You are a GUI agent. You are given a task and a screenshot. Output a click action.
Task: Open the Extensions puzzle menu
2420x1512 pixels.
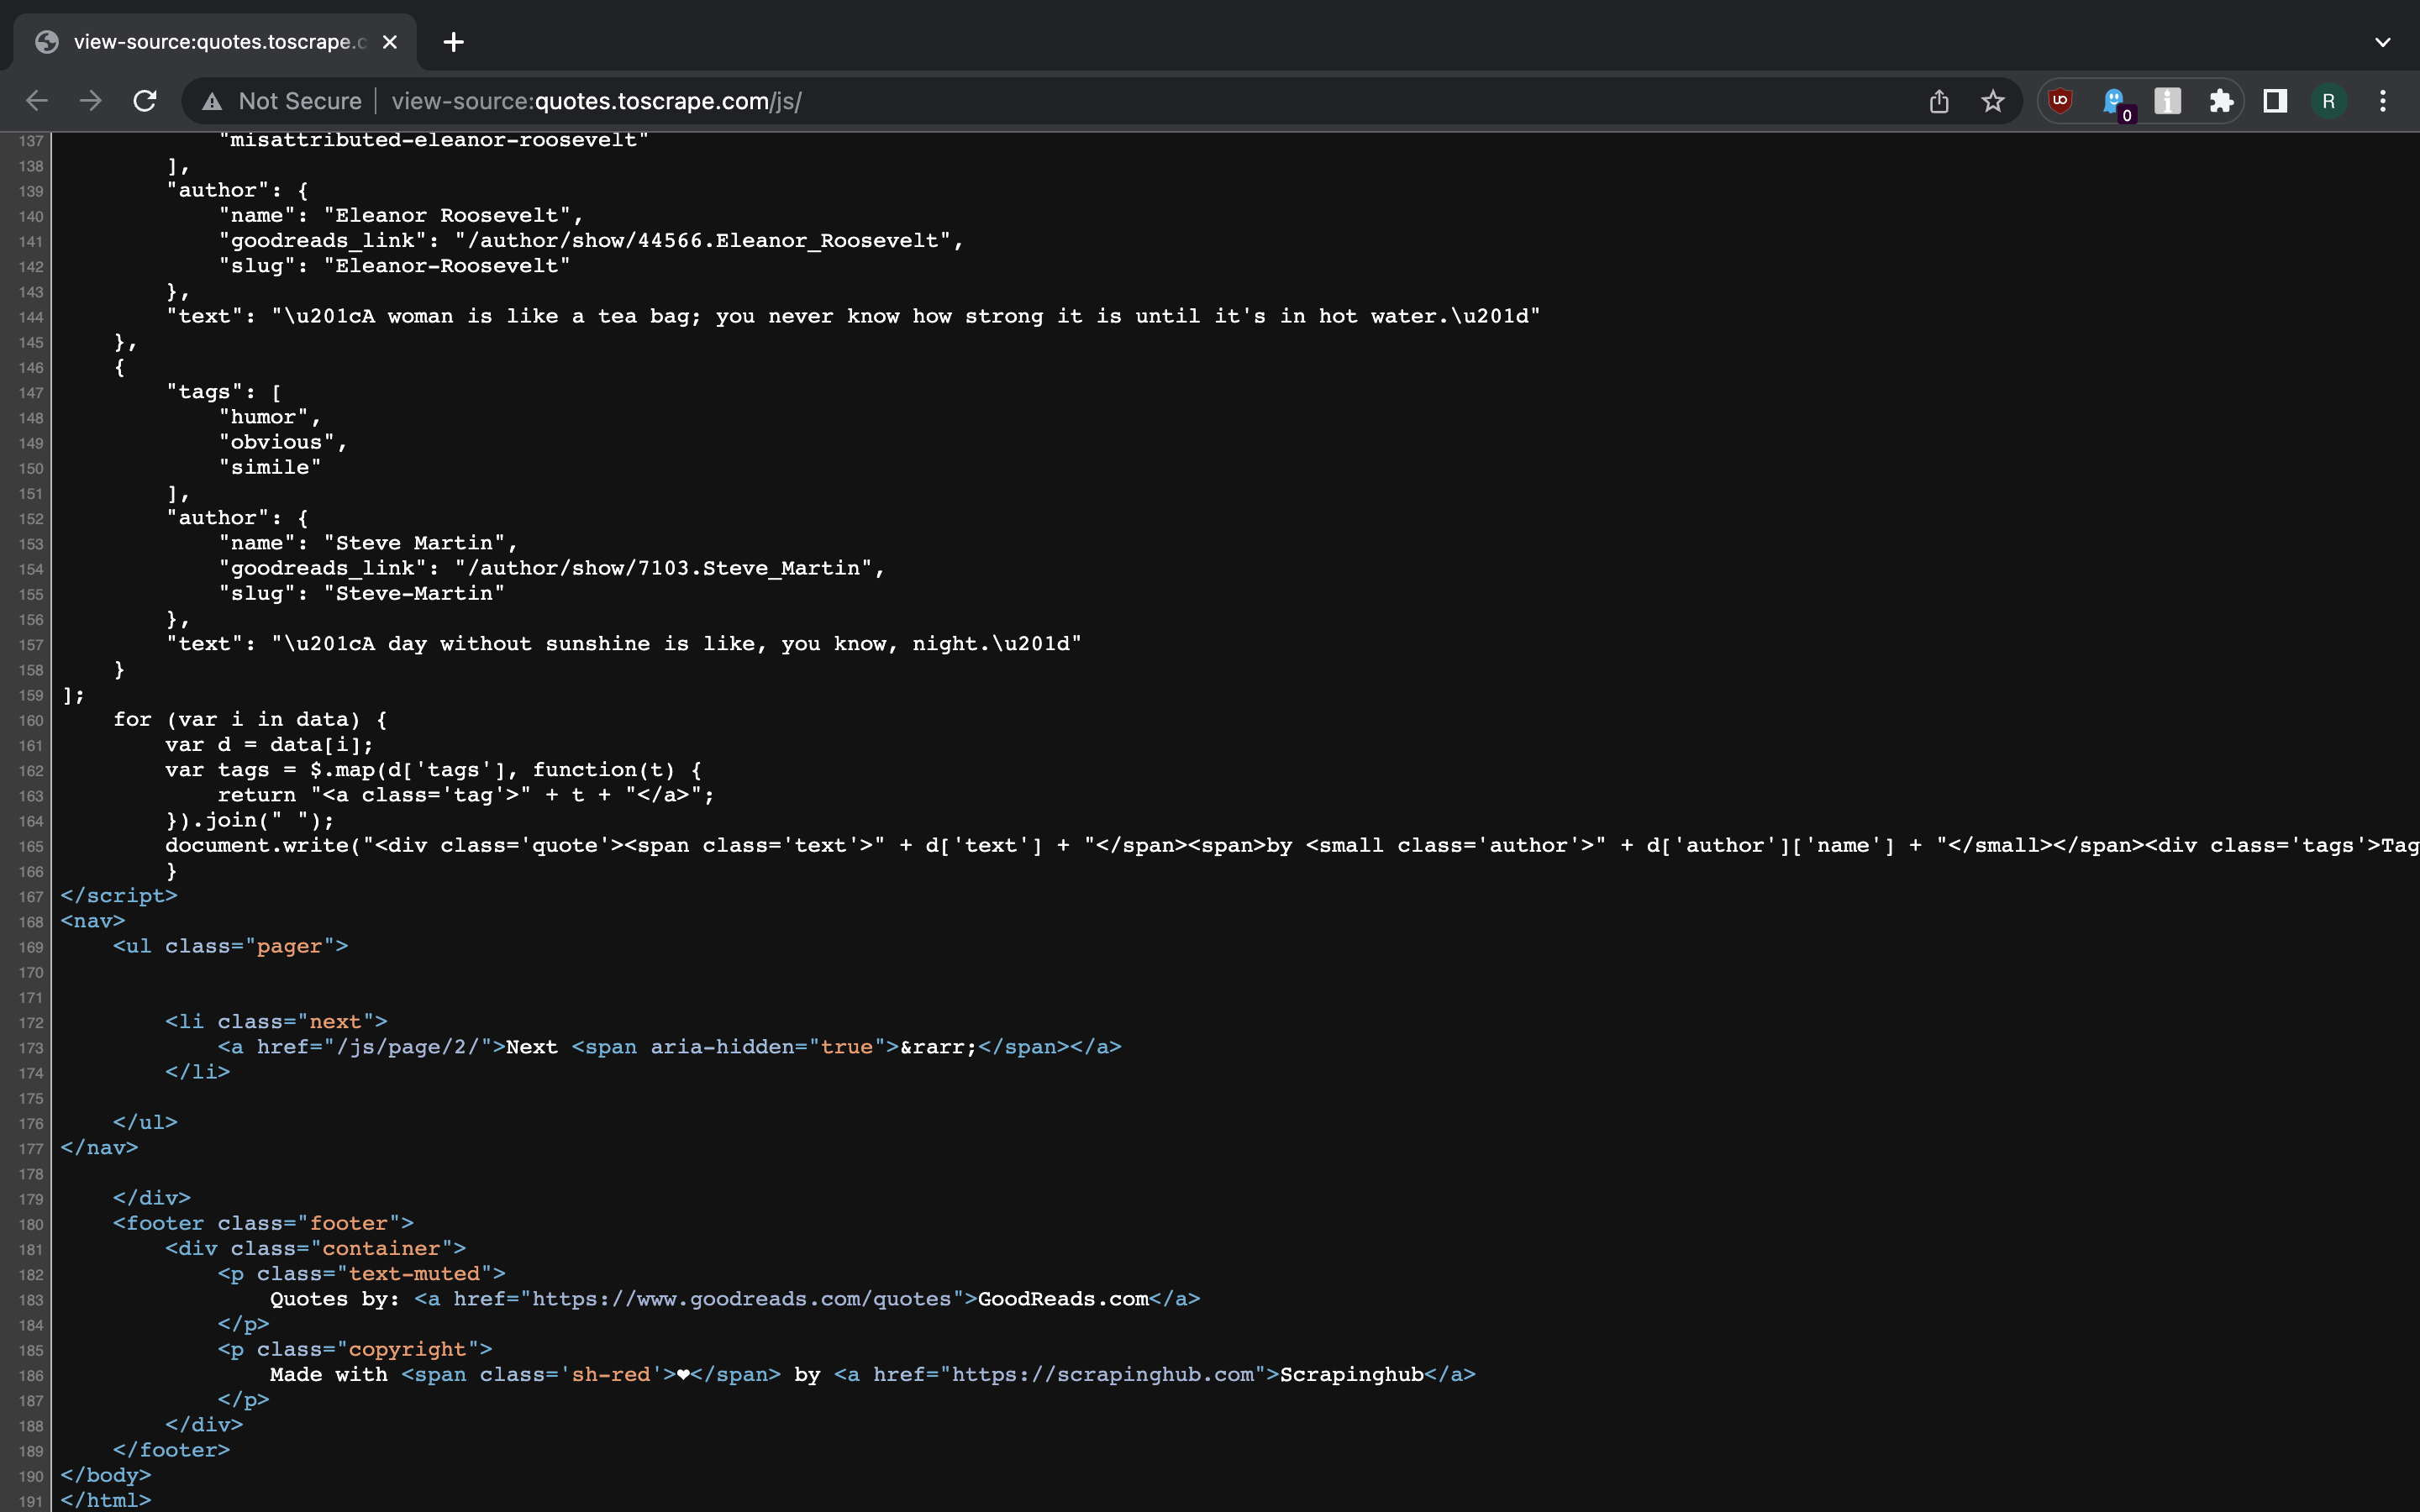click(2221, 101)
